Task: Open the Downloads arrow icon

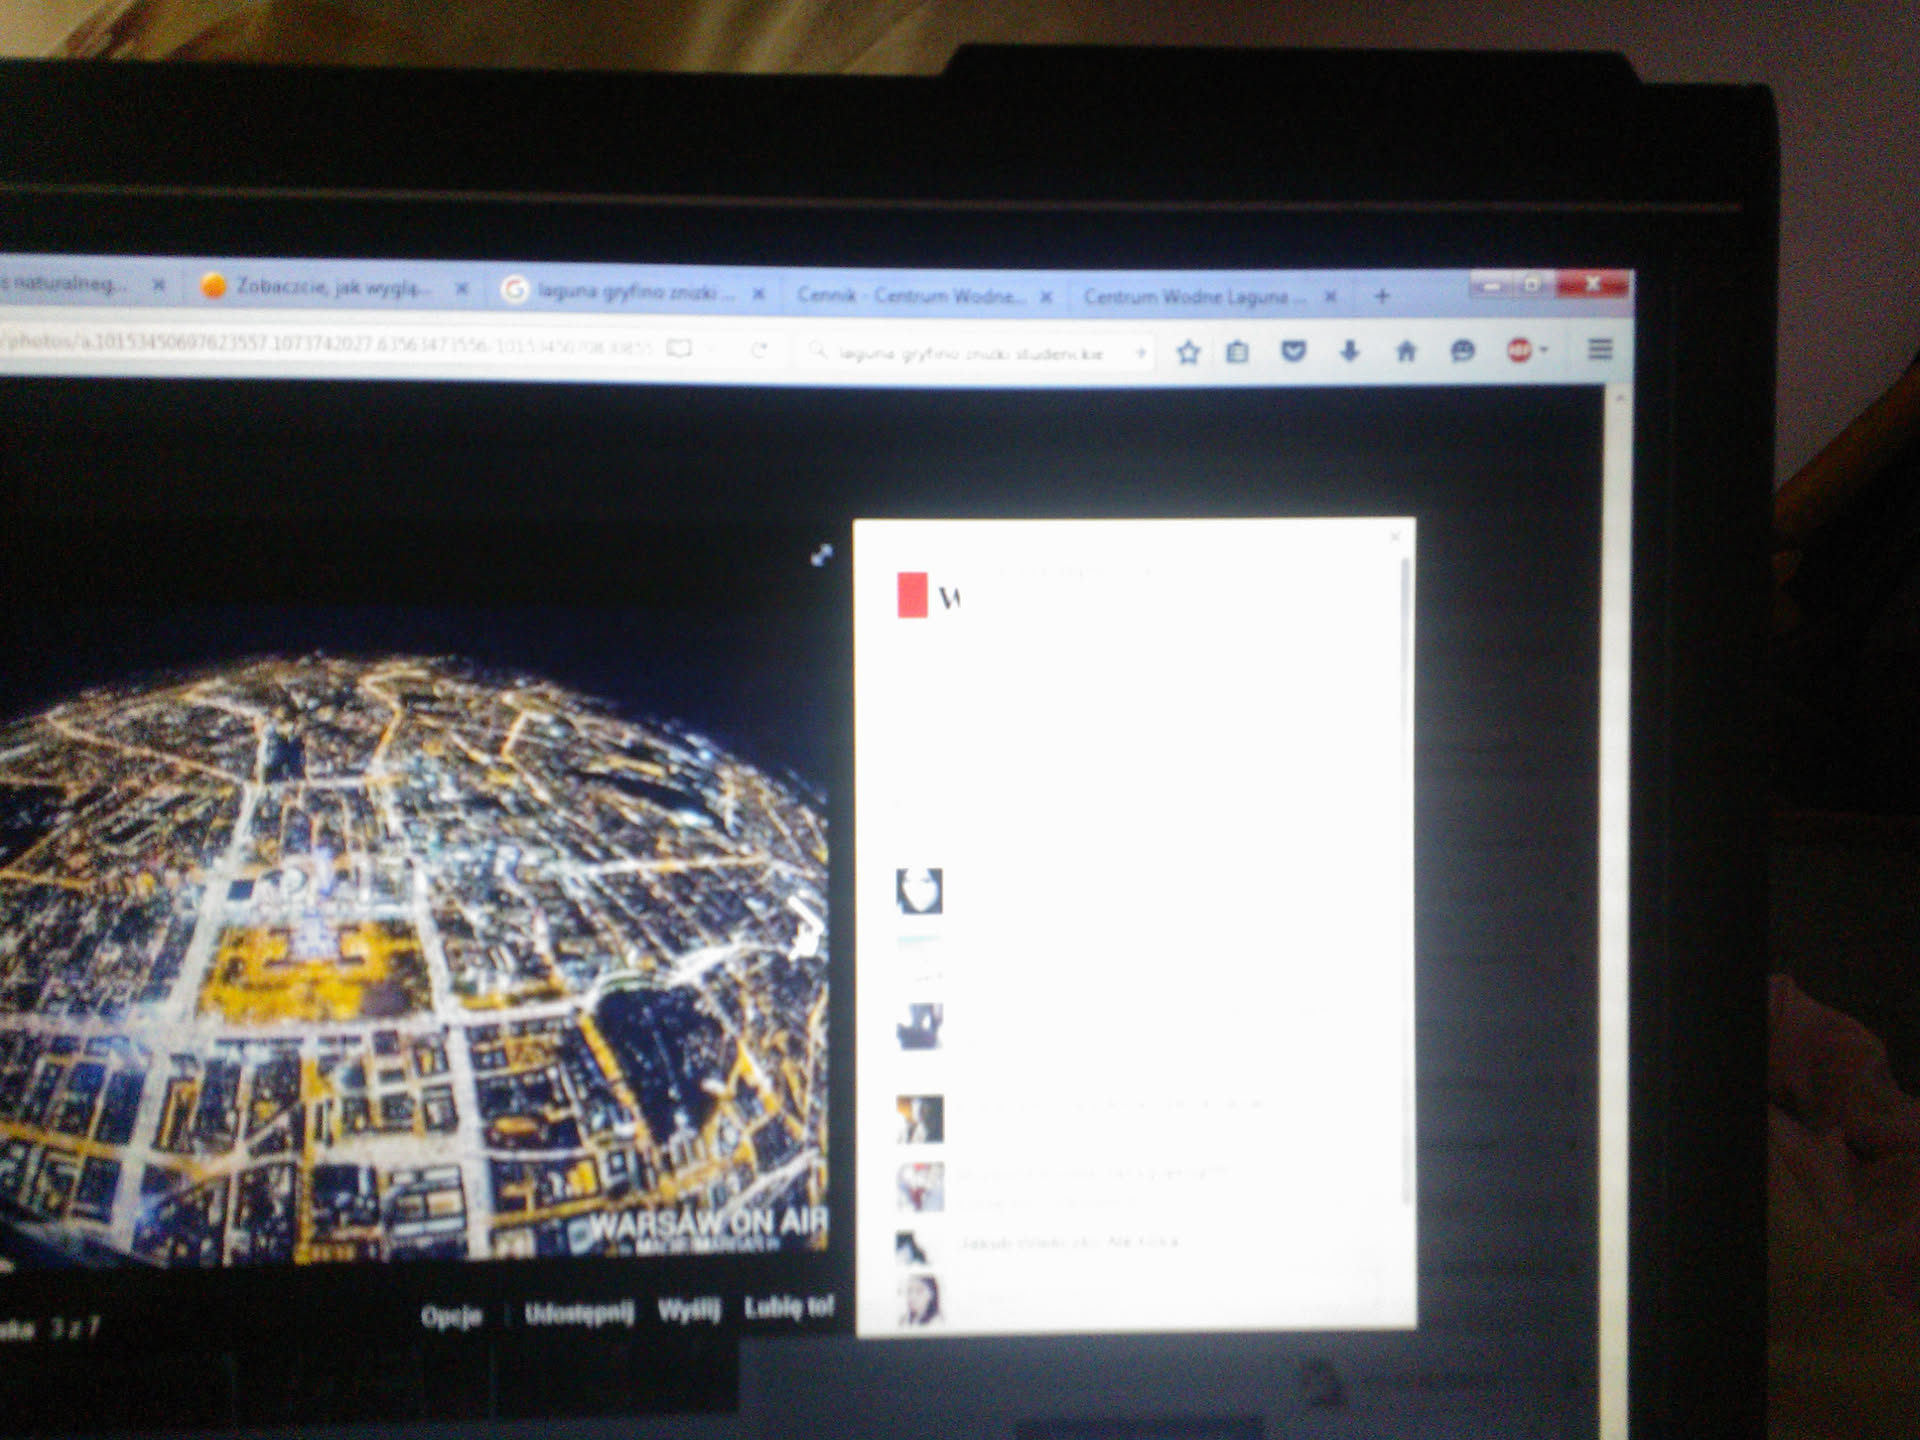Action: [1349, 351]
